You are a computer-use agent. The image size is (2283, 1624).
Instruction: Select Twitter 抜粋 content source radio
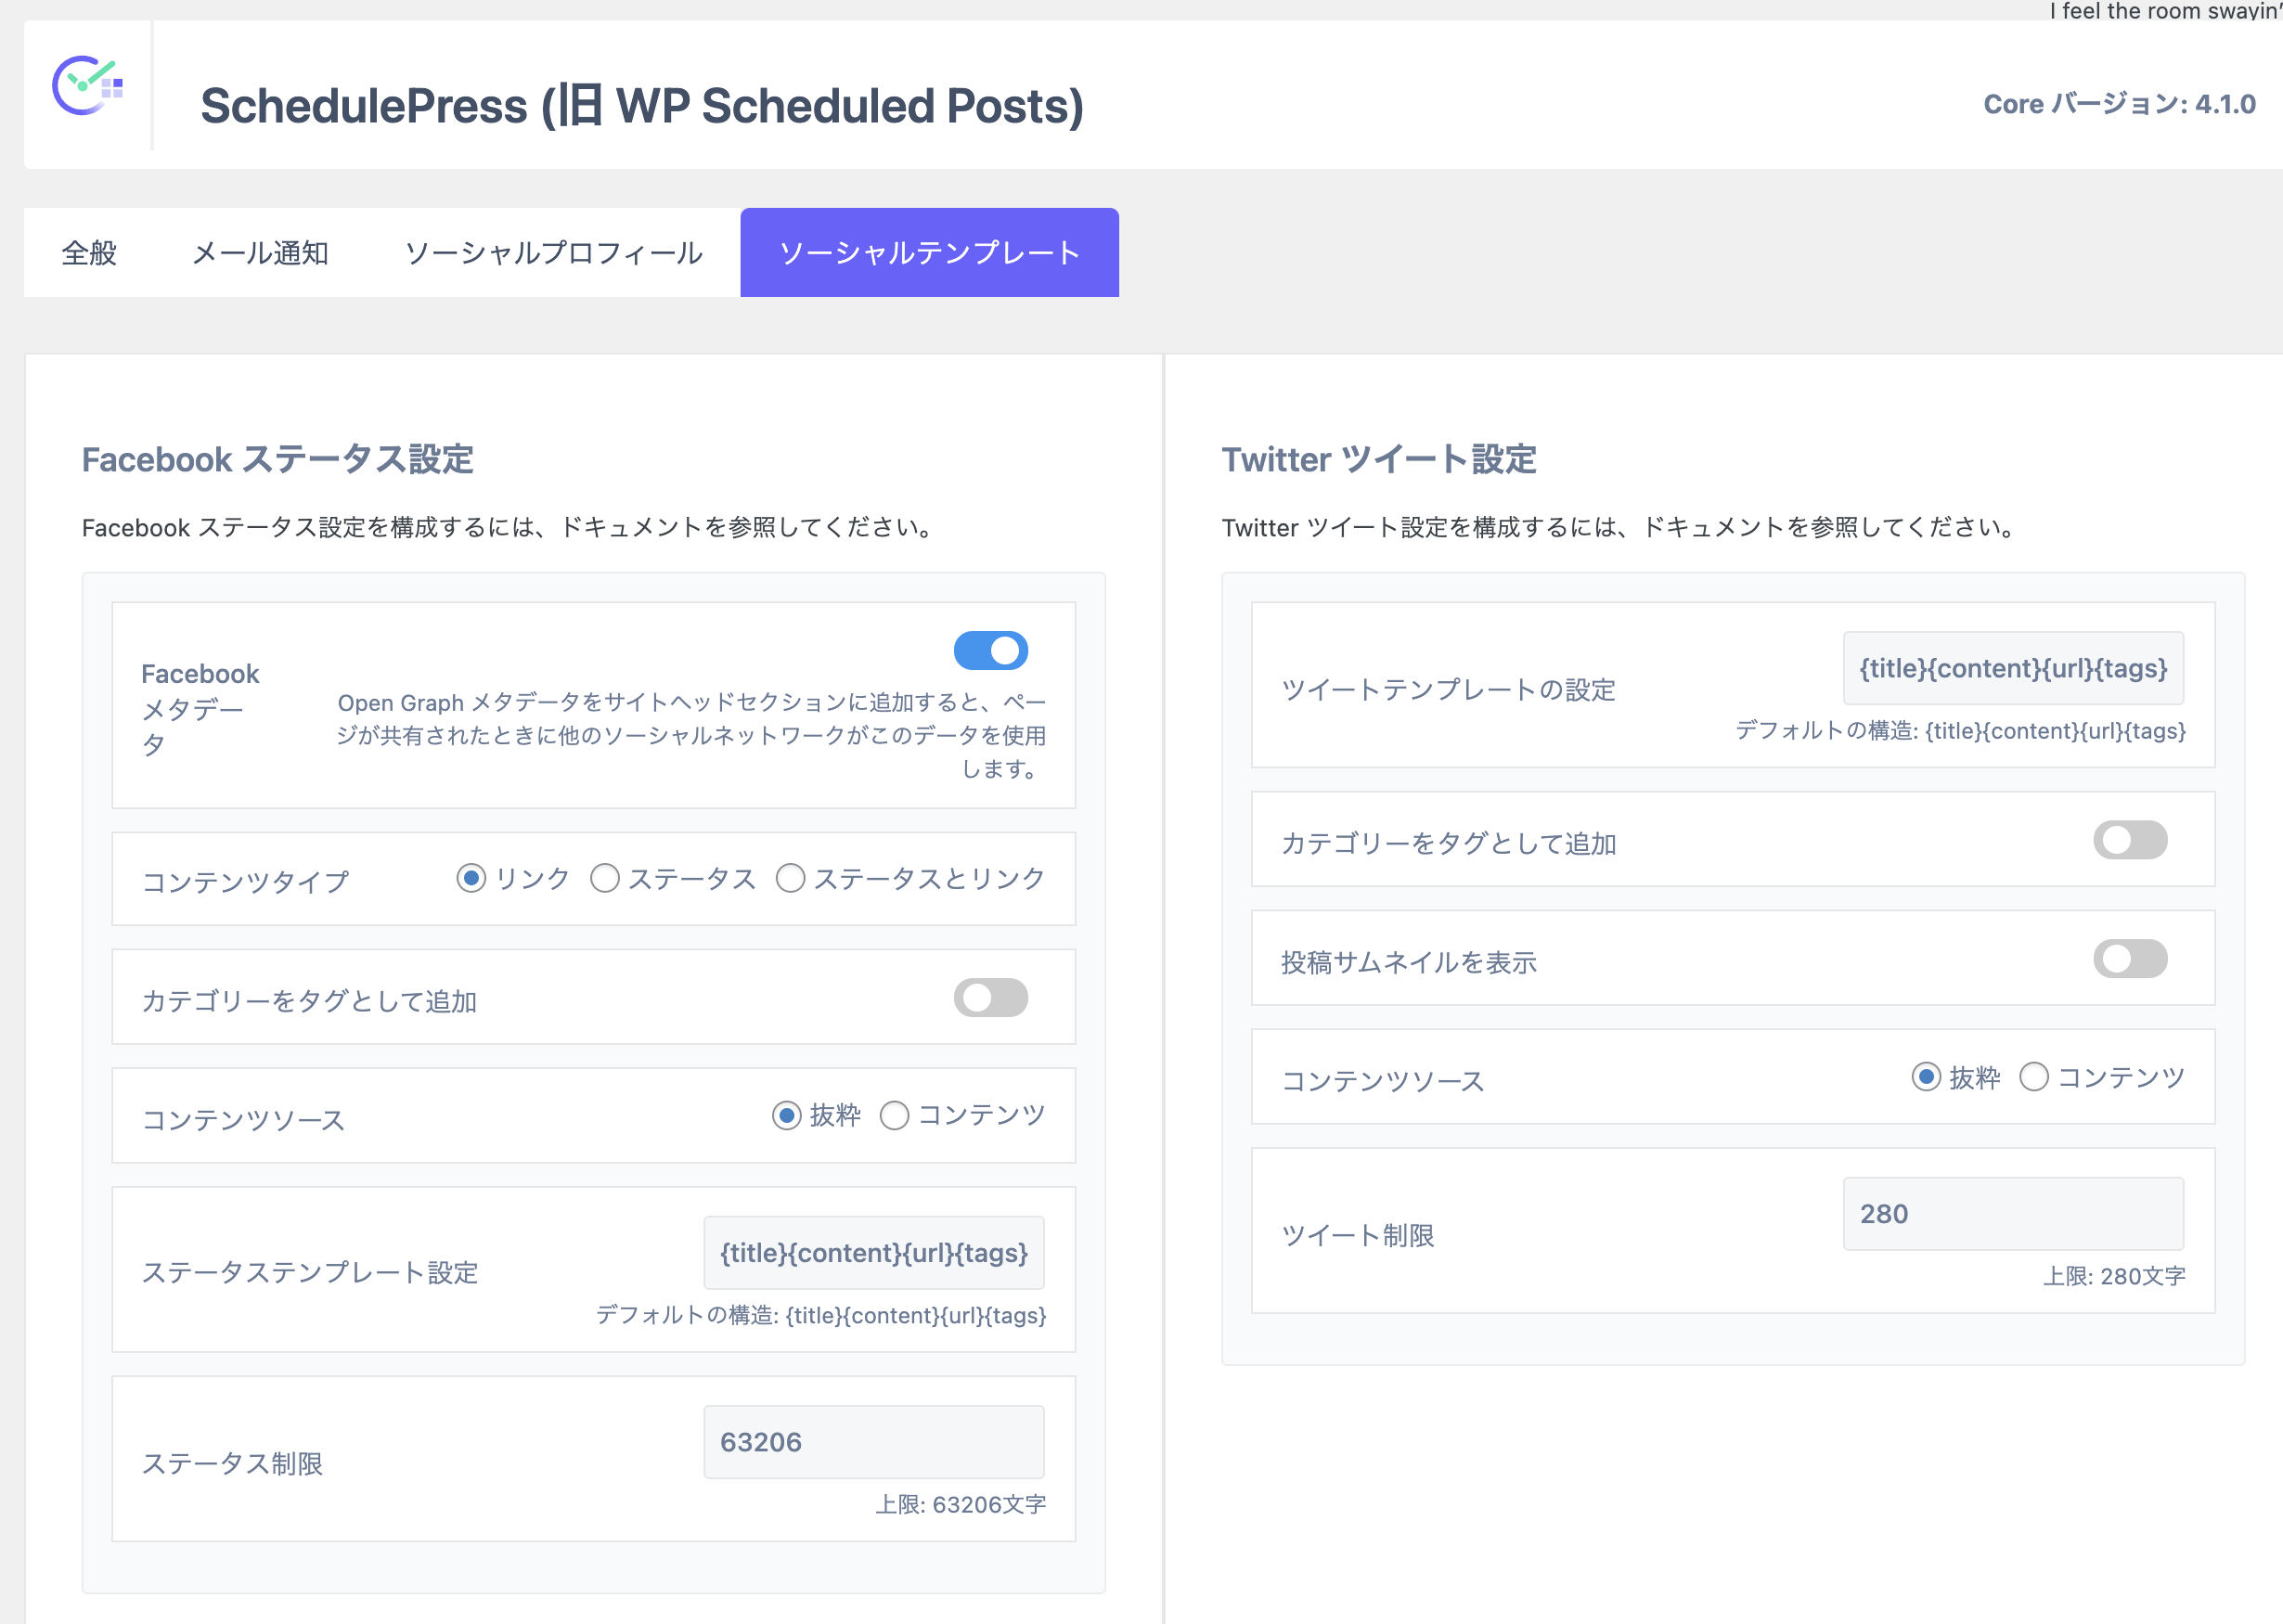pos(1926,1078)
